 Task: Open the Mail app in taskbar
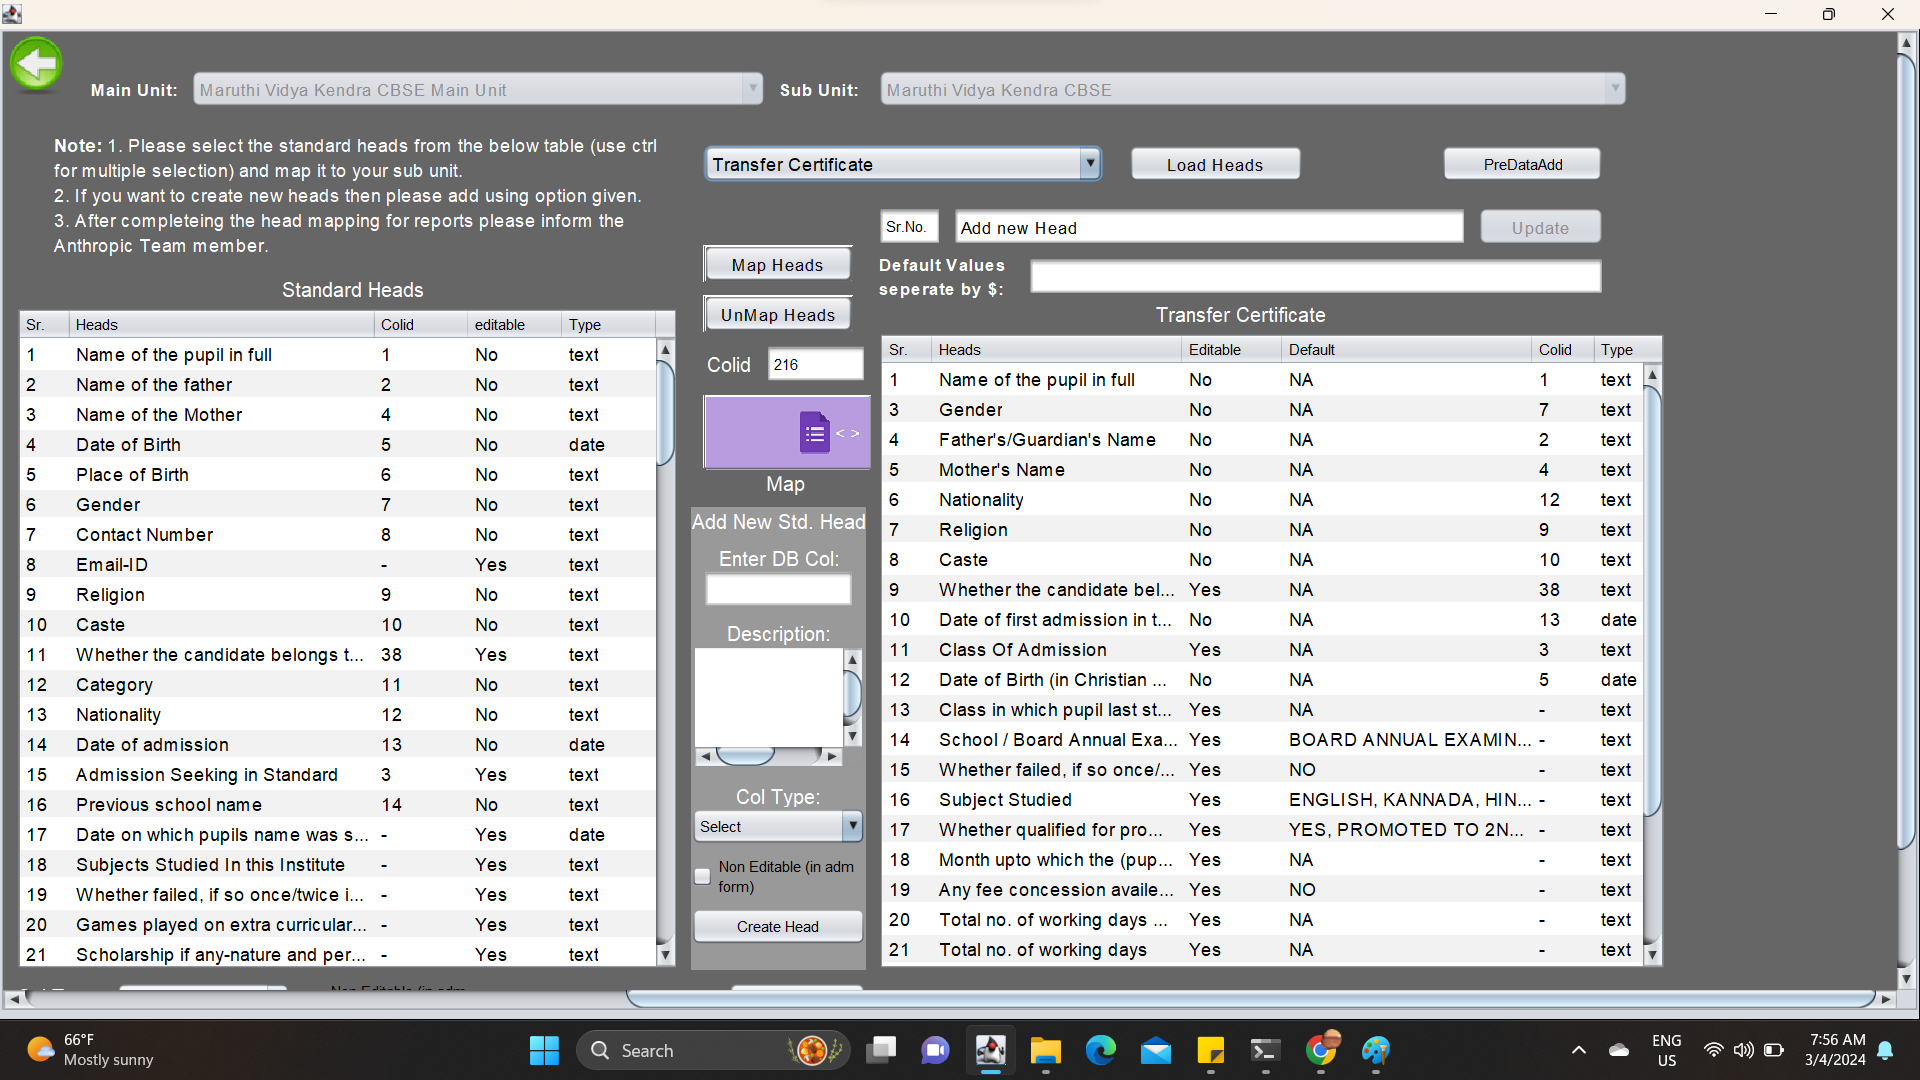pyautogui.click(x=1155, y=1050)
